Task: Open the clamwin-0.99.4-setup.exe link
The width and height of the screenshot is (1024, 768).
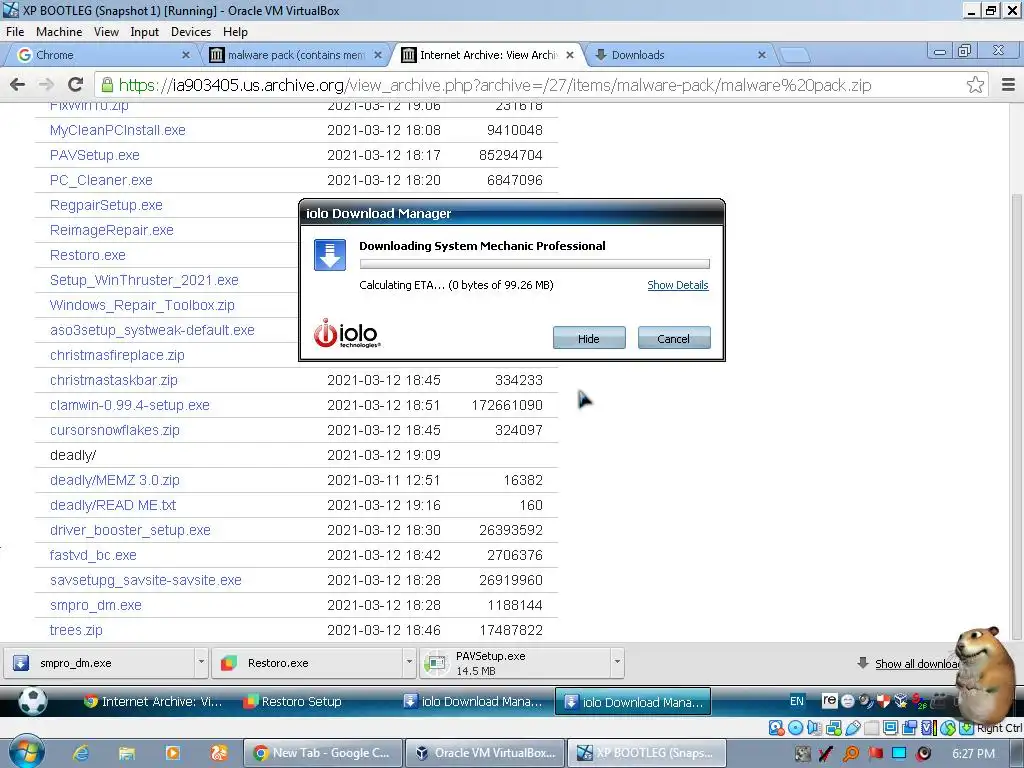Action: 129,405
